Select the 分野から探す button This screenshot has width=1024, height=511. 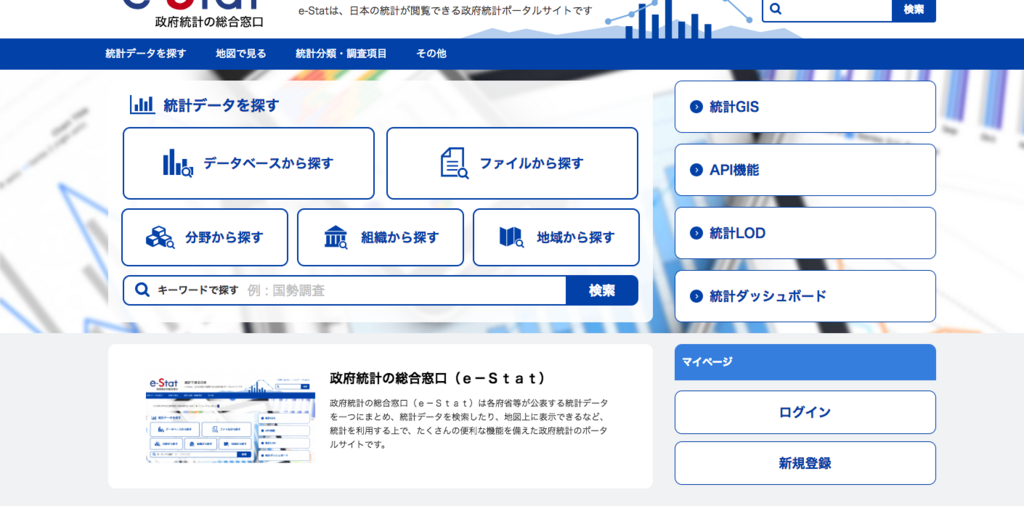(204, 237)
